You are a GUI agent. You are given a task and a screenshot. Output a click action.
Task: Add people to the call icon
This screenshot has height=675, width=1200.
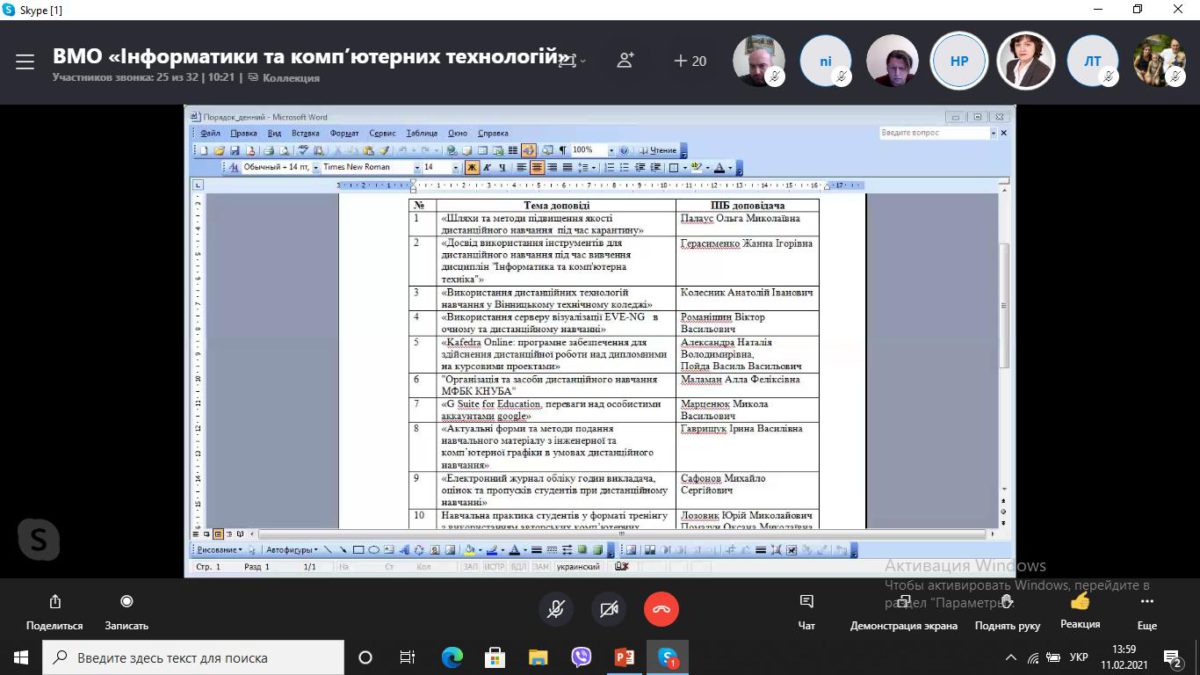[626, 60]
